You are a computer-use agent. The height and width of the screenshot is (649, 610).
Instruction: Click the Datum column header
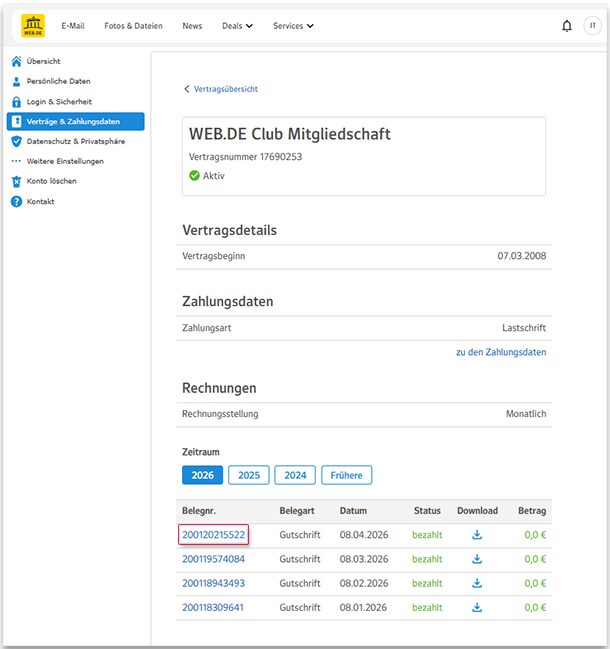click(353, 511)
